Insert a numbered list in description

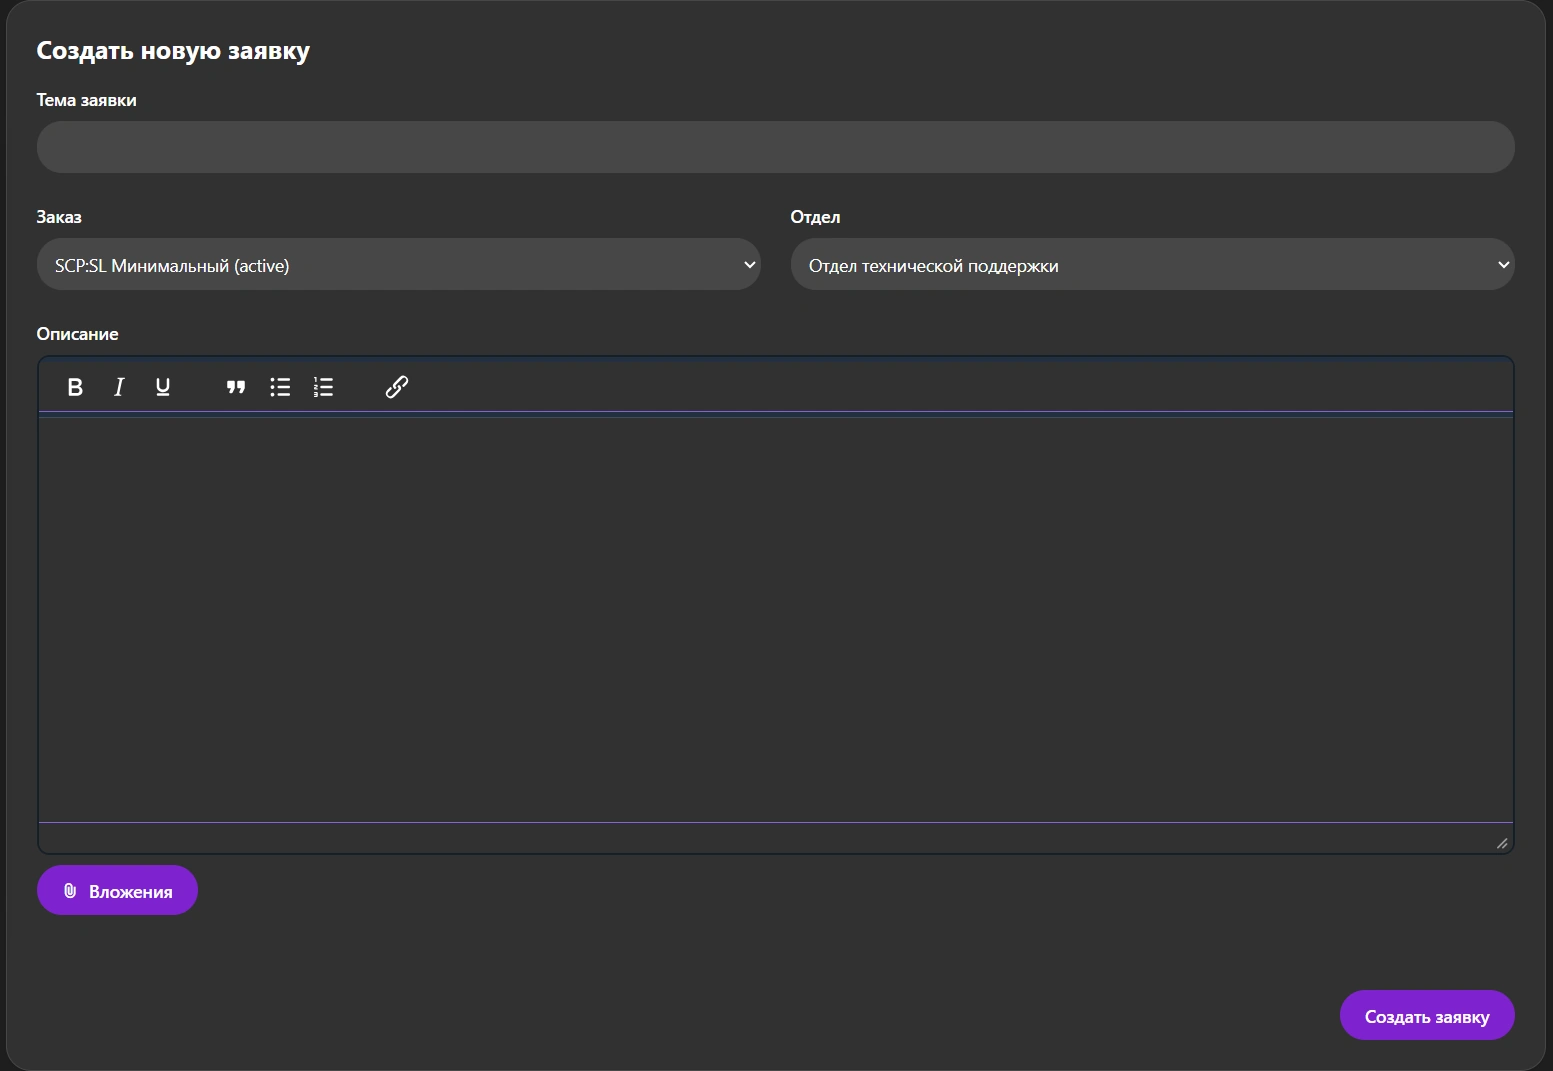[323, 387]
